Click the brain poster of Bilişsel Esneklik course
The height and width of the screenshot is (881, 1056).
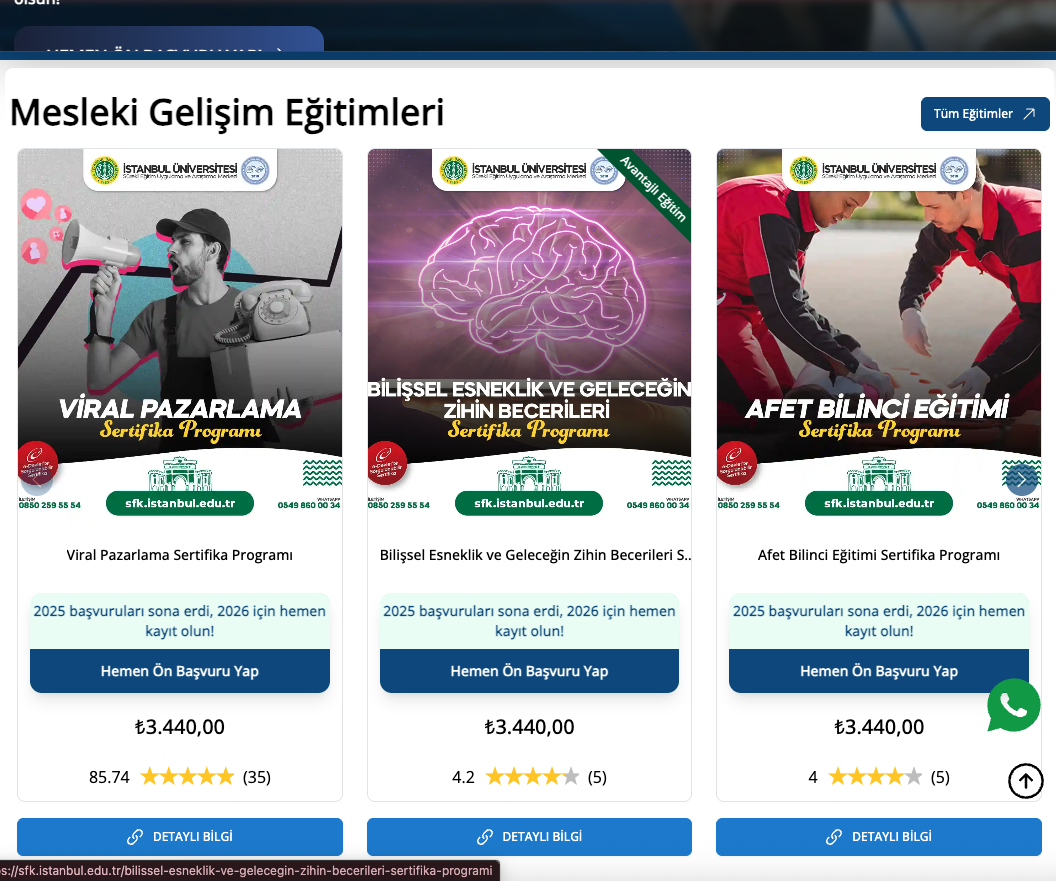click(529, 333)
